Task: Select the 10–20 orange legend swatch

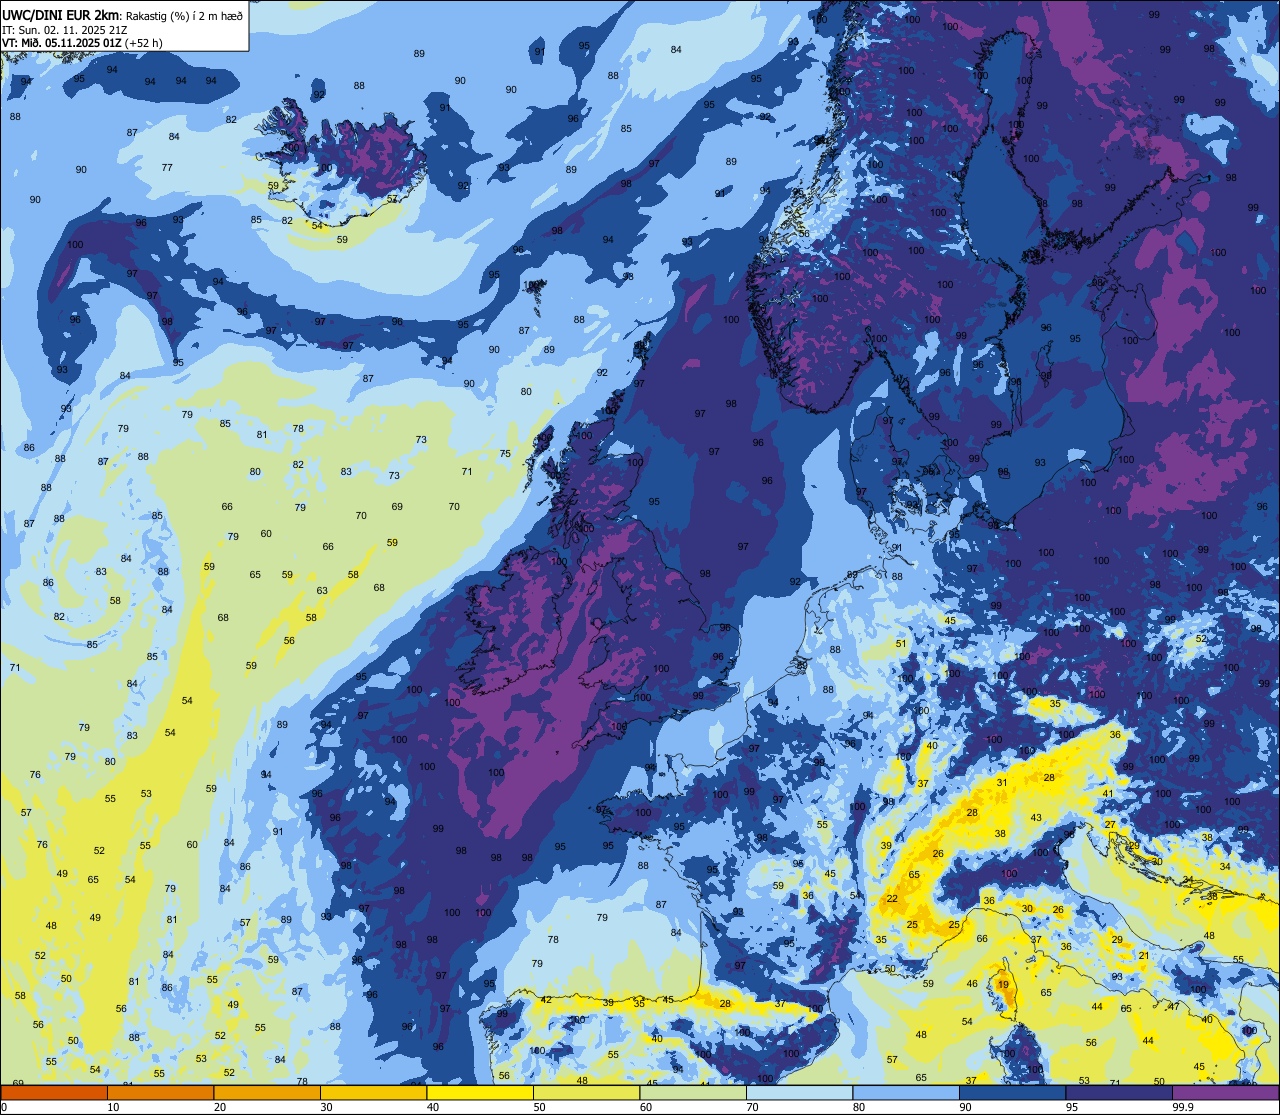Action: point(160,1092)
